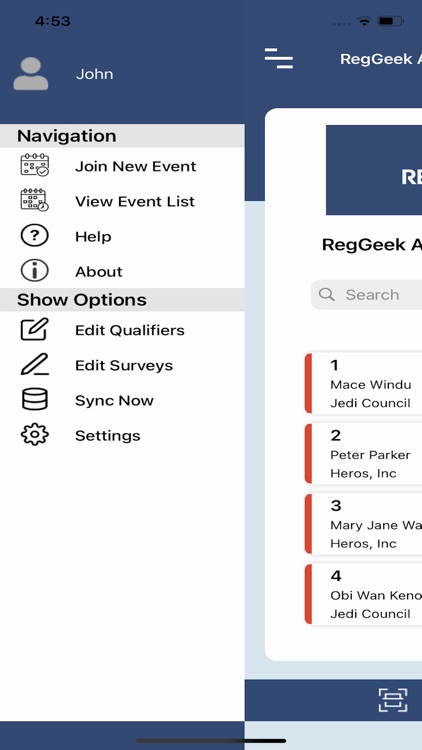Select the Help menu entry

tap(122, 236)
